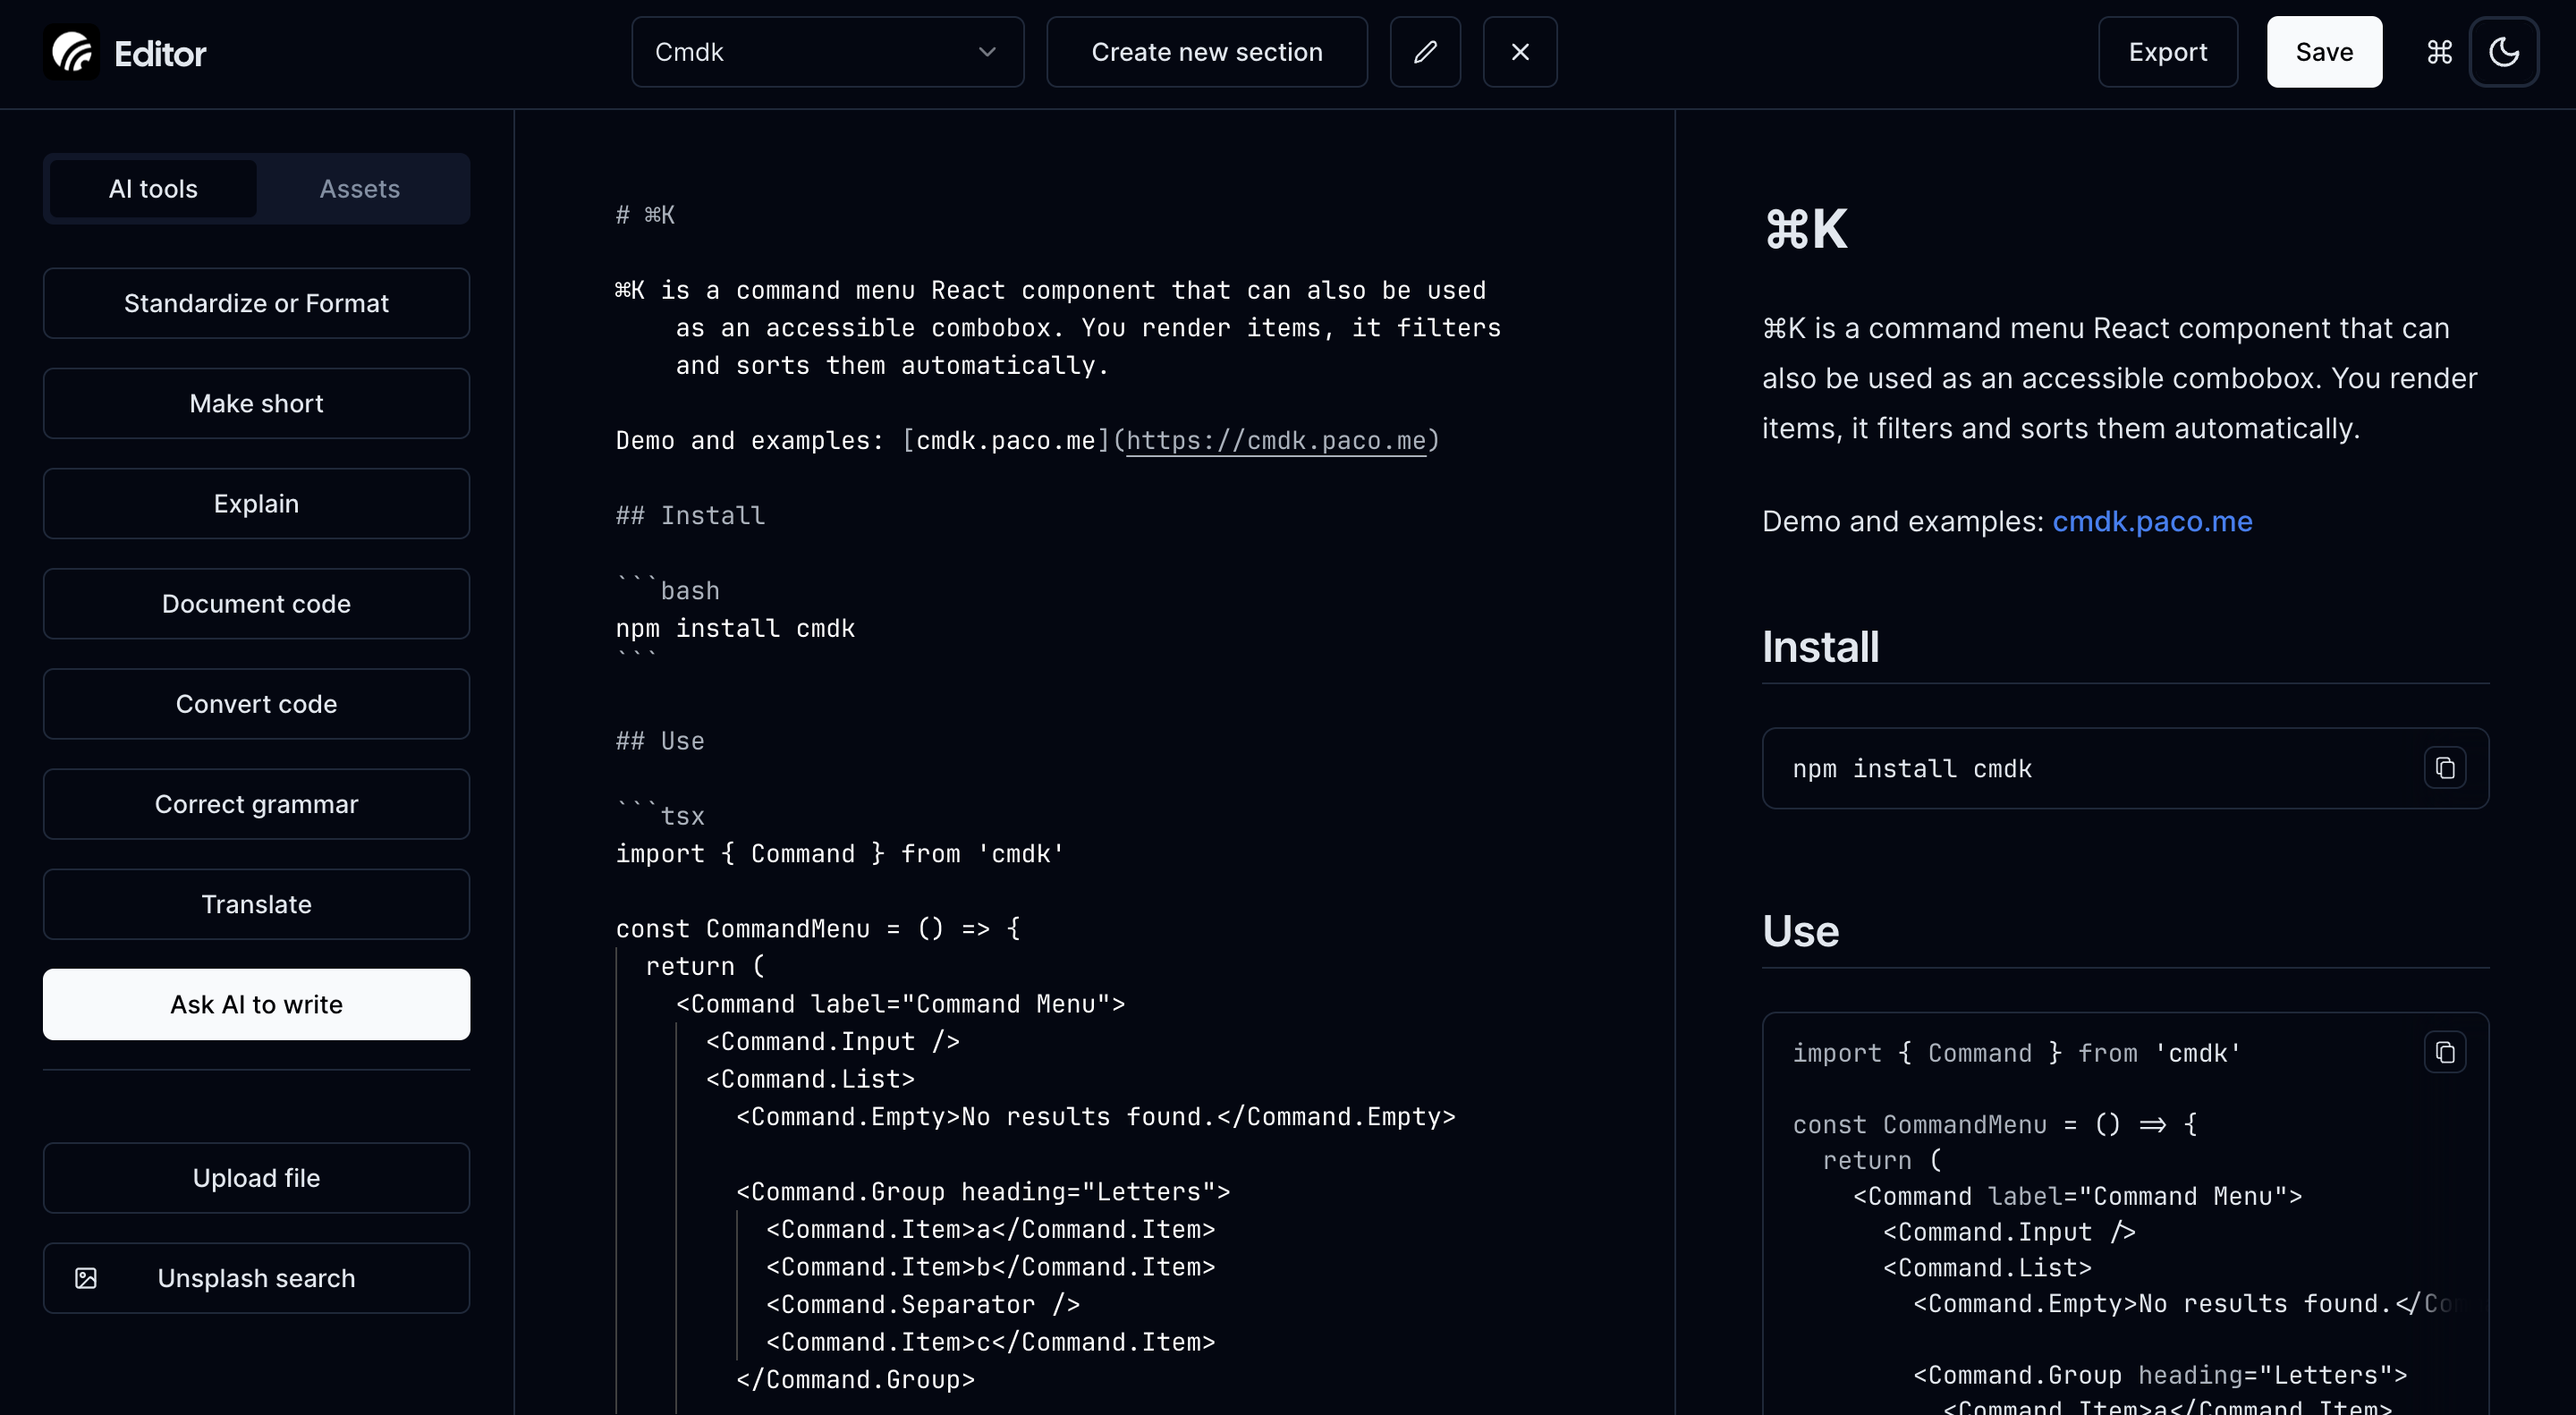The width and height of the screenshot is (2576, 1415).
Task: Click the image icon on Unsplash search
Action: pos(86,1278)
